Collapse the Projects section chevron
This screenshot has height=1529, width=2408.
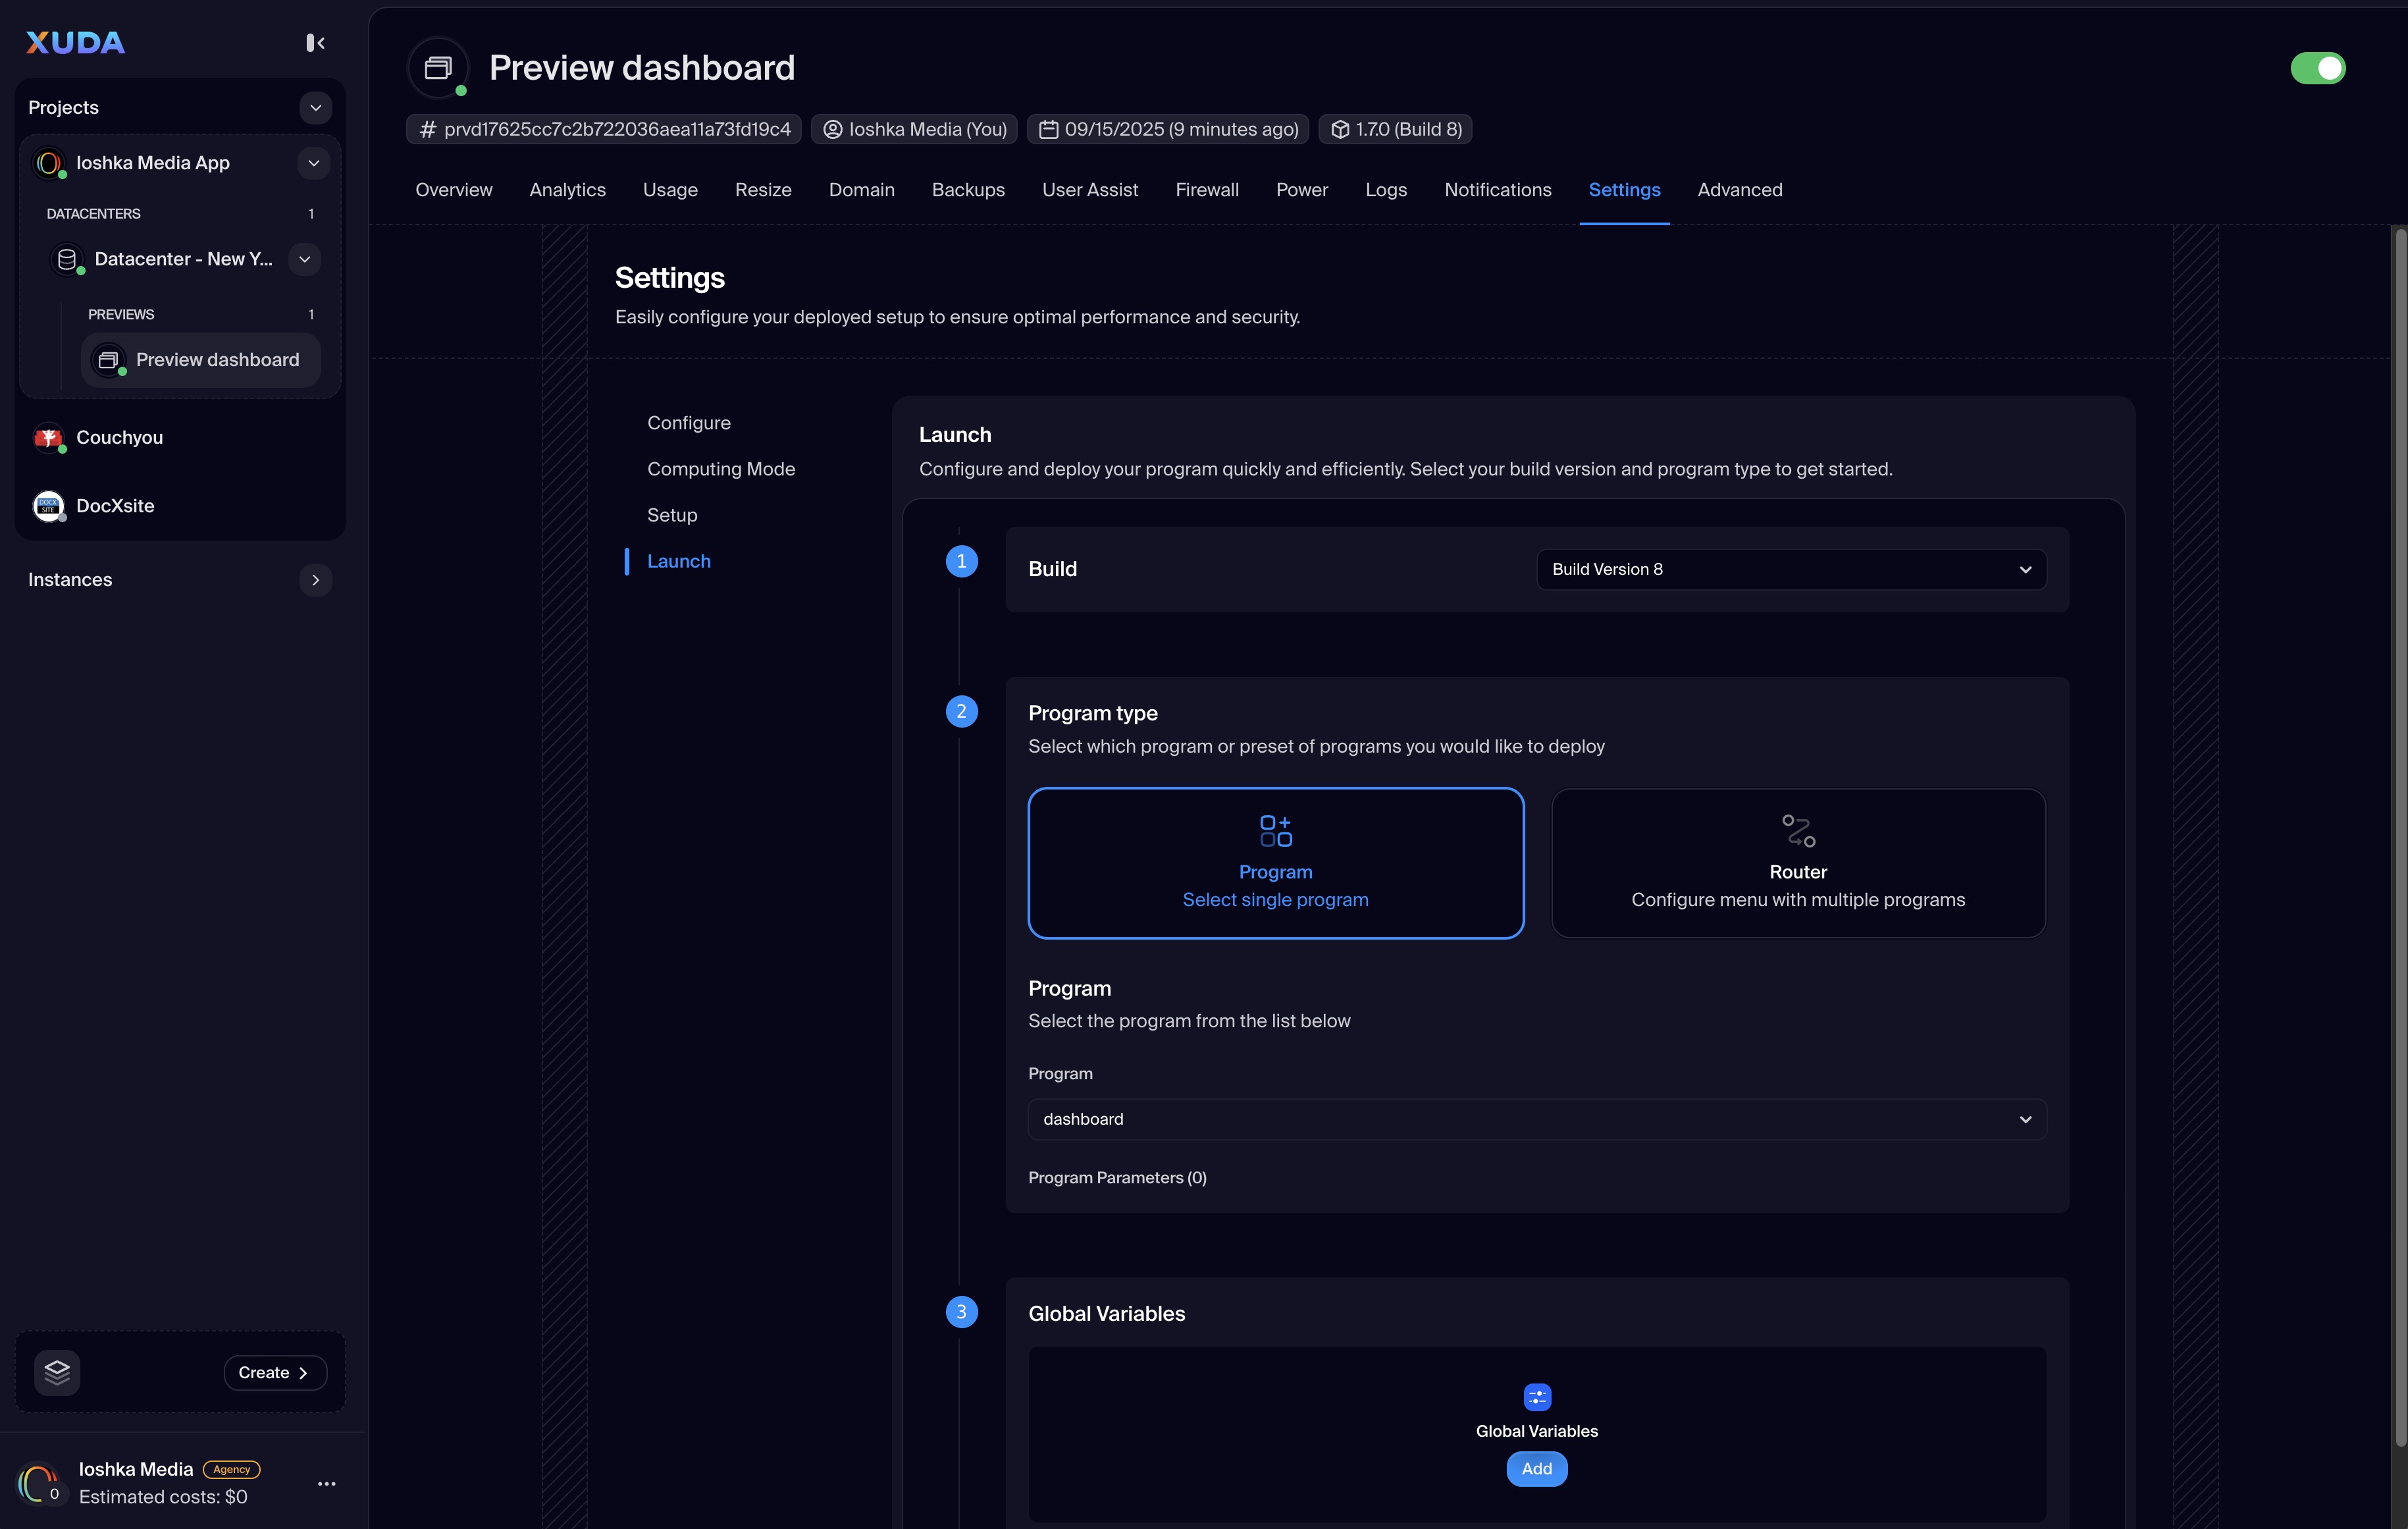[x=315, y=107]
